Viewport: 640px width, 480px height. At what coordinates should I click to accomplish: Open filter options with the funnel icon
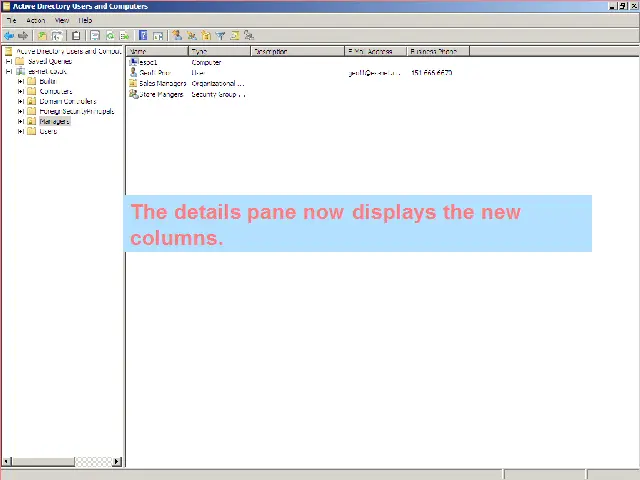point(220,36)
